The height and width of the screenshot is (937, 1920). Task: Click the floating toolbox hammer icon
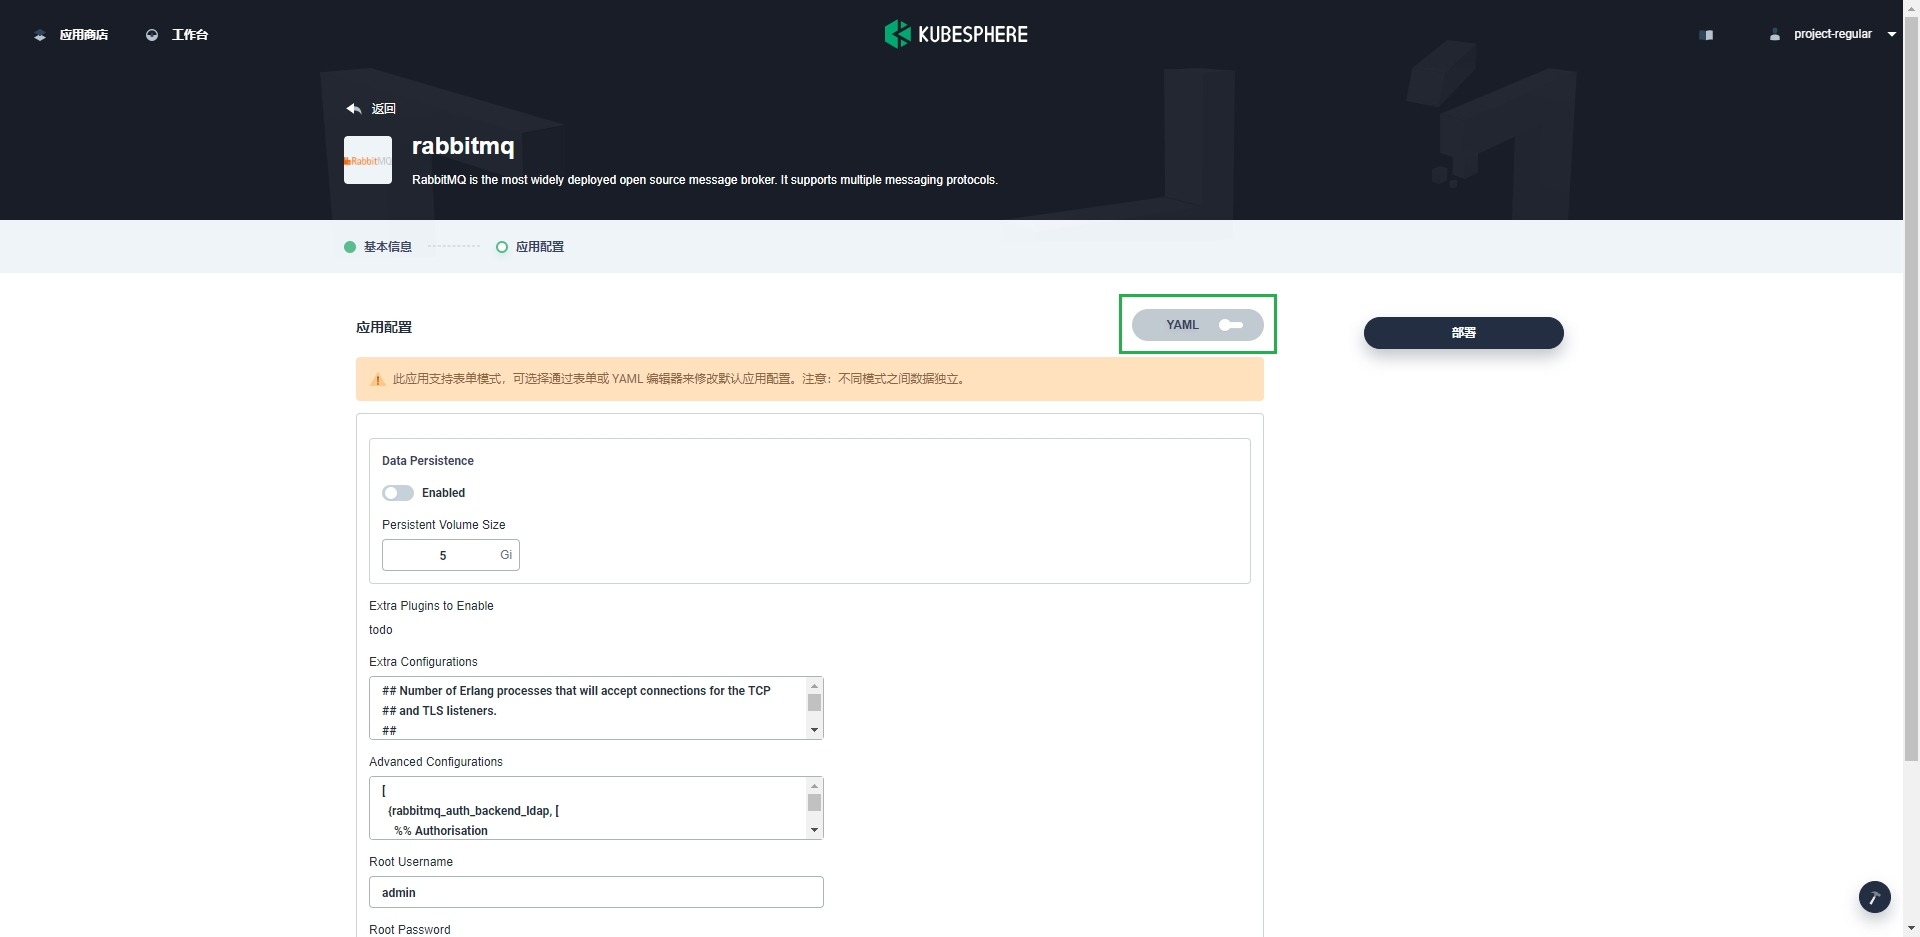coord(1875,897)
